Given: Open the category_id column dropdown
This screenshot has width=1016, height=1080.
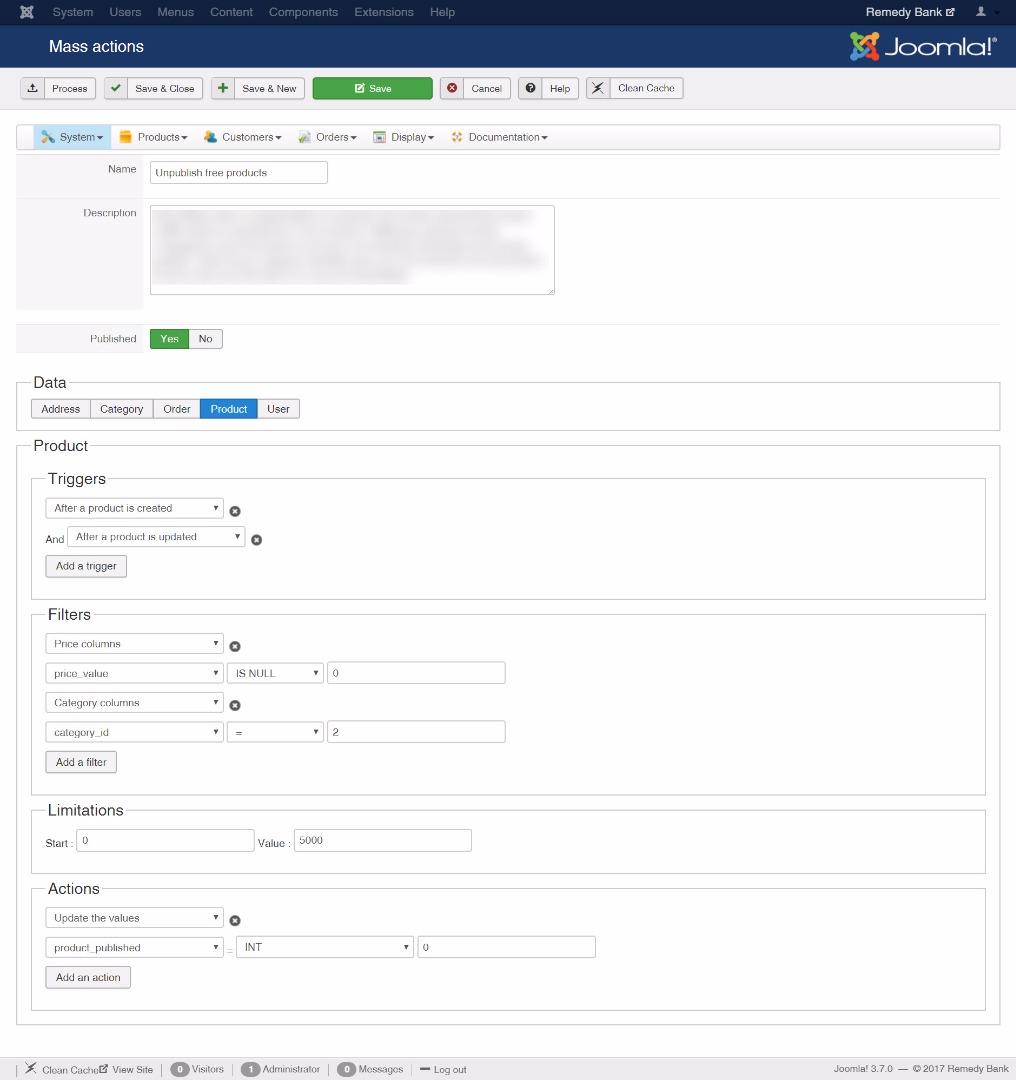Looking at the screenshot, I should [x=134, y=732].
